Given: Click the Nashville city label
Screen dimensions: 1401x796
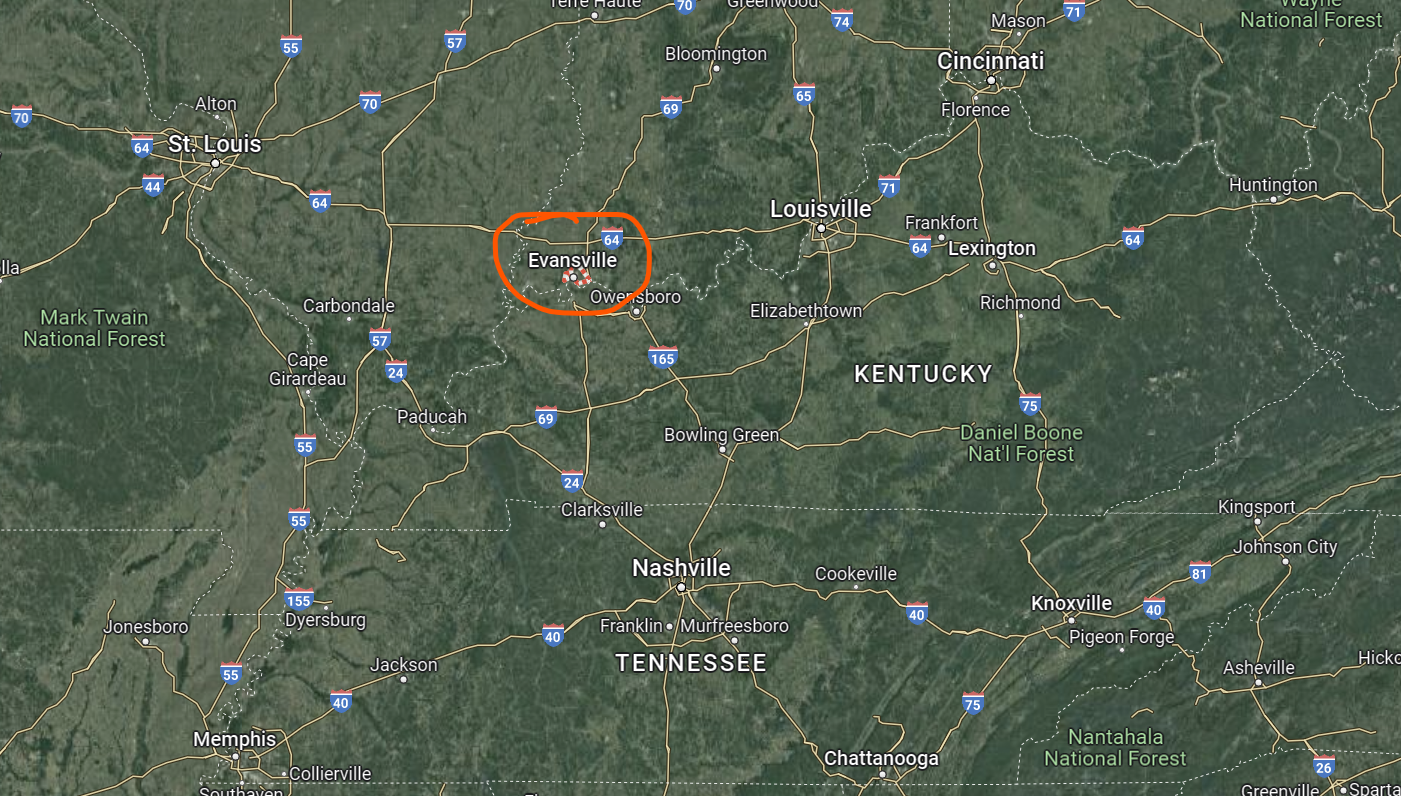Looking at the screenshot, I should point(681,568).
